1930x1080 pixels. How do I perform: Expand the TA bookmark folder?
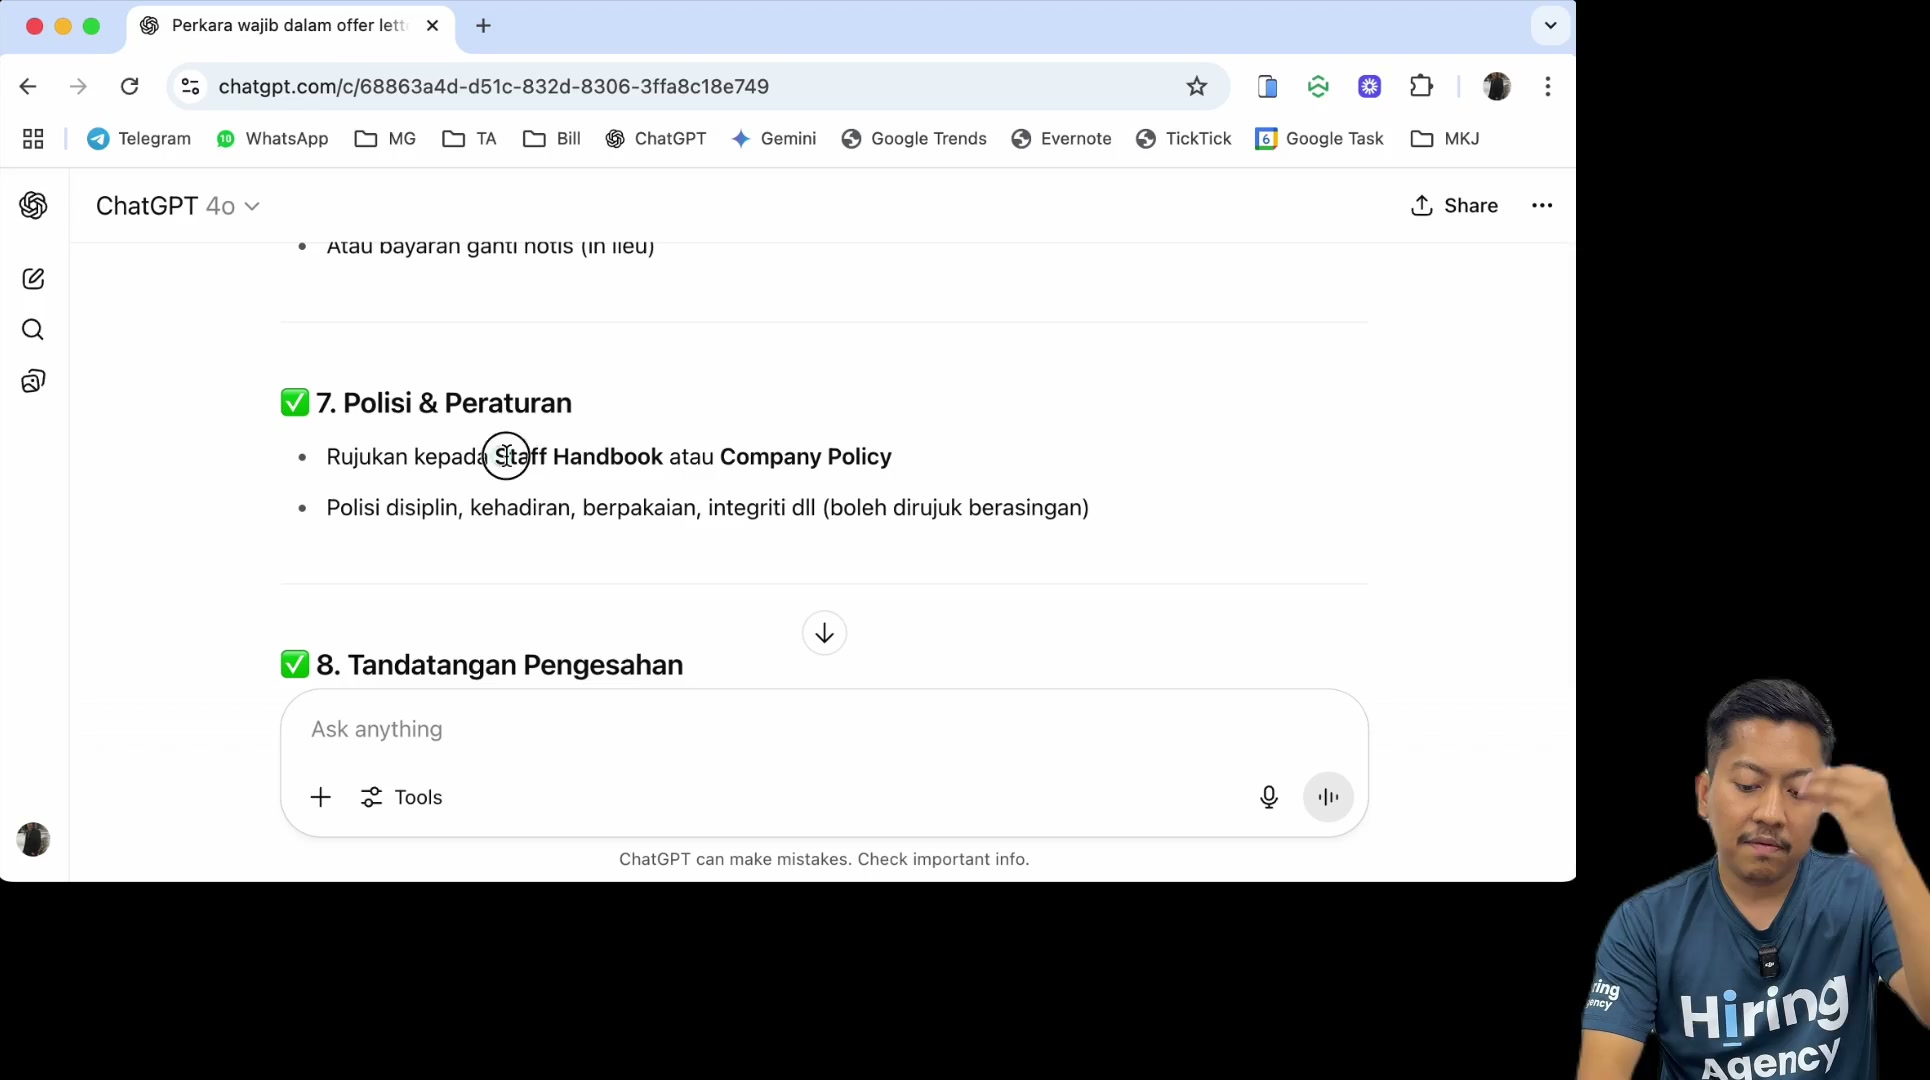469,139
